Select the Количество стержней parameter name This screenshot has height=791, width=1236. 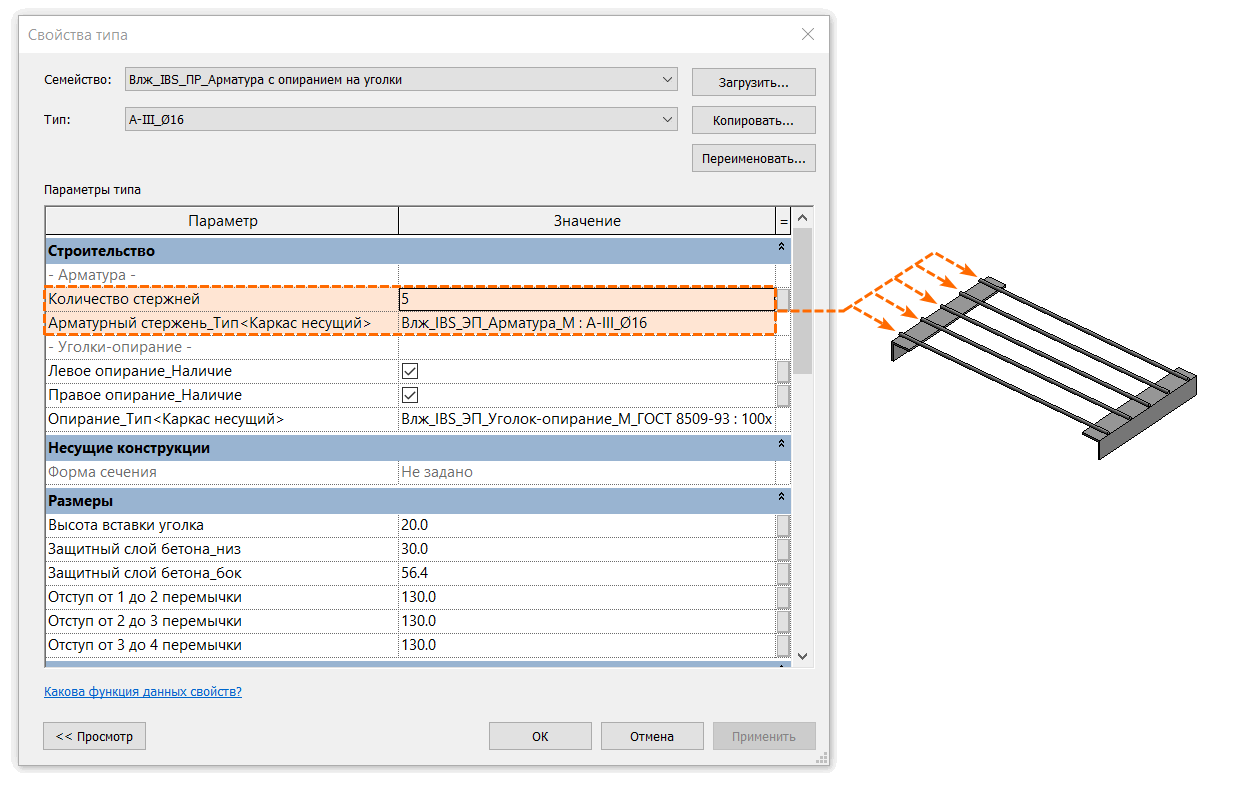(x=124, y=299)
